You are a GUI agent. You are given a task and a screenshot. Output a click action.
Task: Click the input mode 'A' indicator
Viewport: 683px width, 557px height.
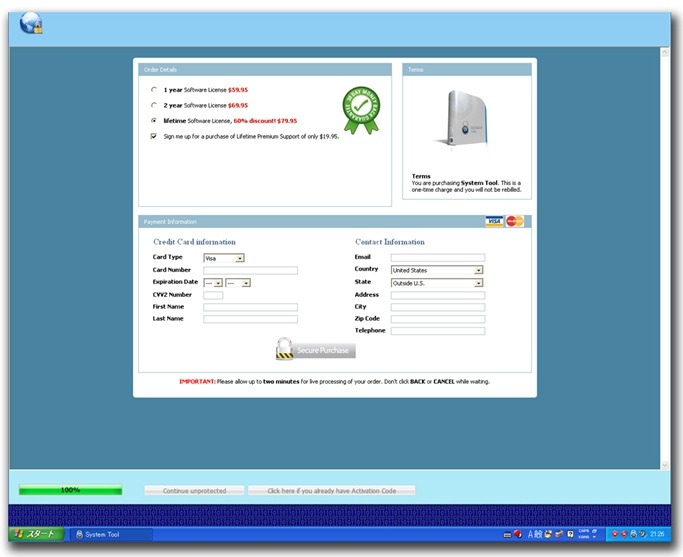pyautogui.click(x=531, y=534)
